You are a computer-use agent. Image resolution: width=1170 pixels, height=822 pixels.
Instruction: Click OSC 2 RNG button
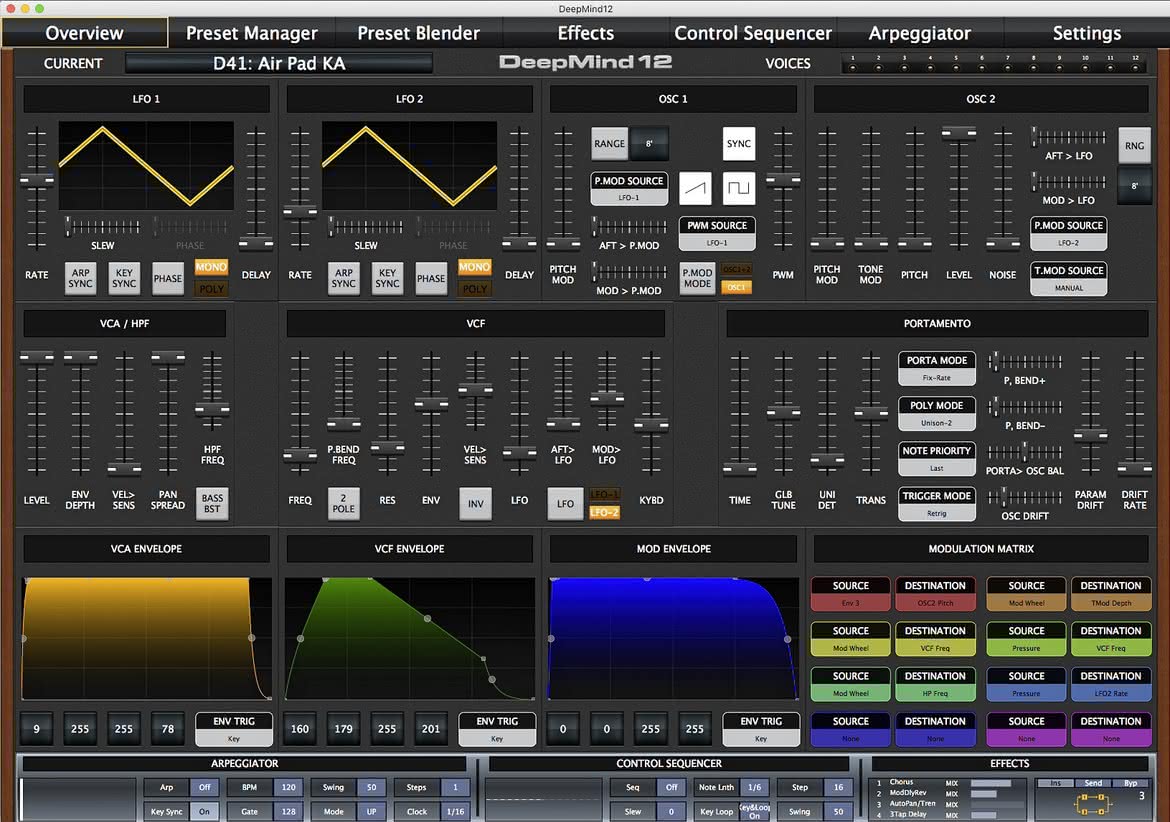coord(1134,145)
